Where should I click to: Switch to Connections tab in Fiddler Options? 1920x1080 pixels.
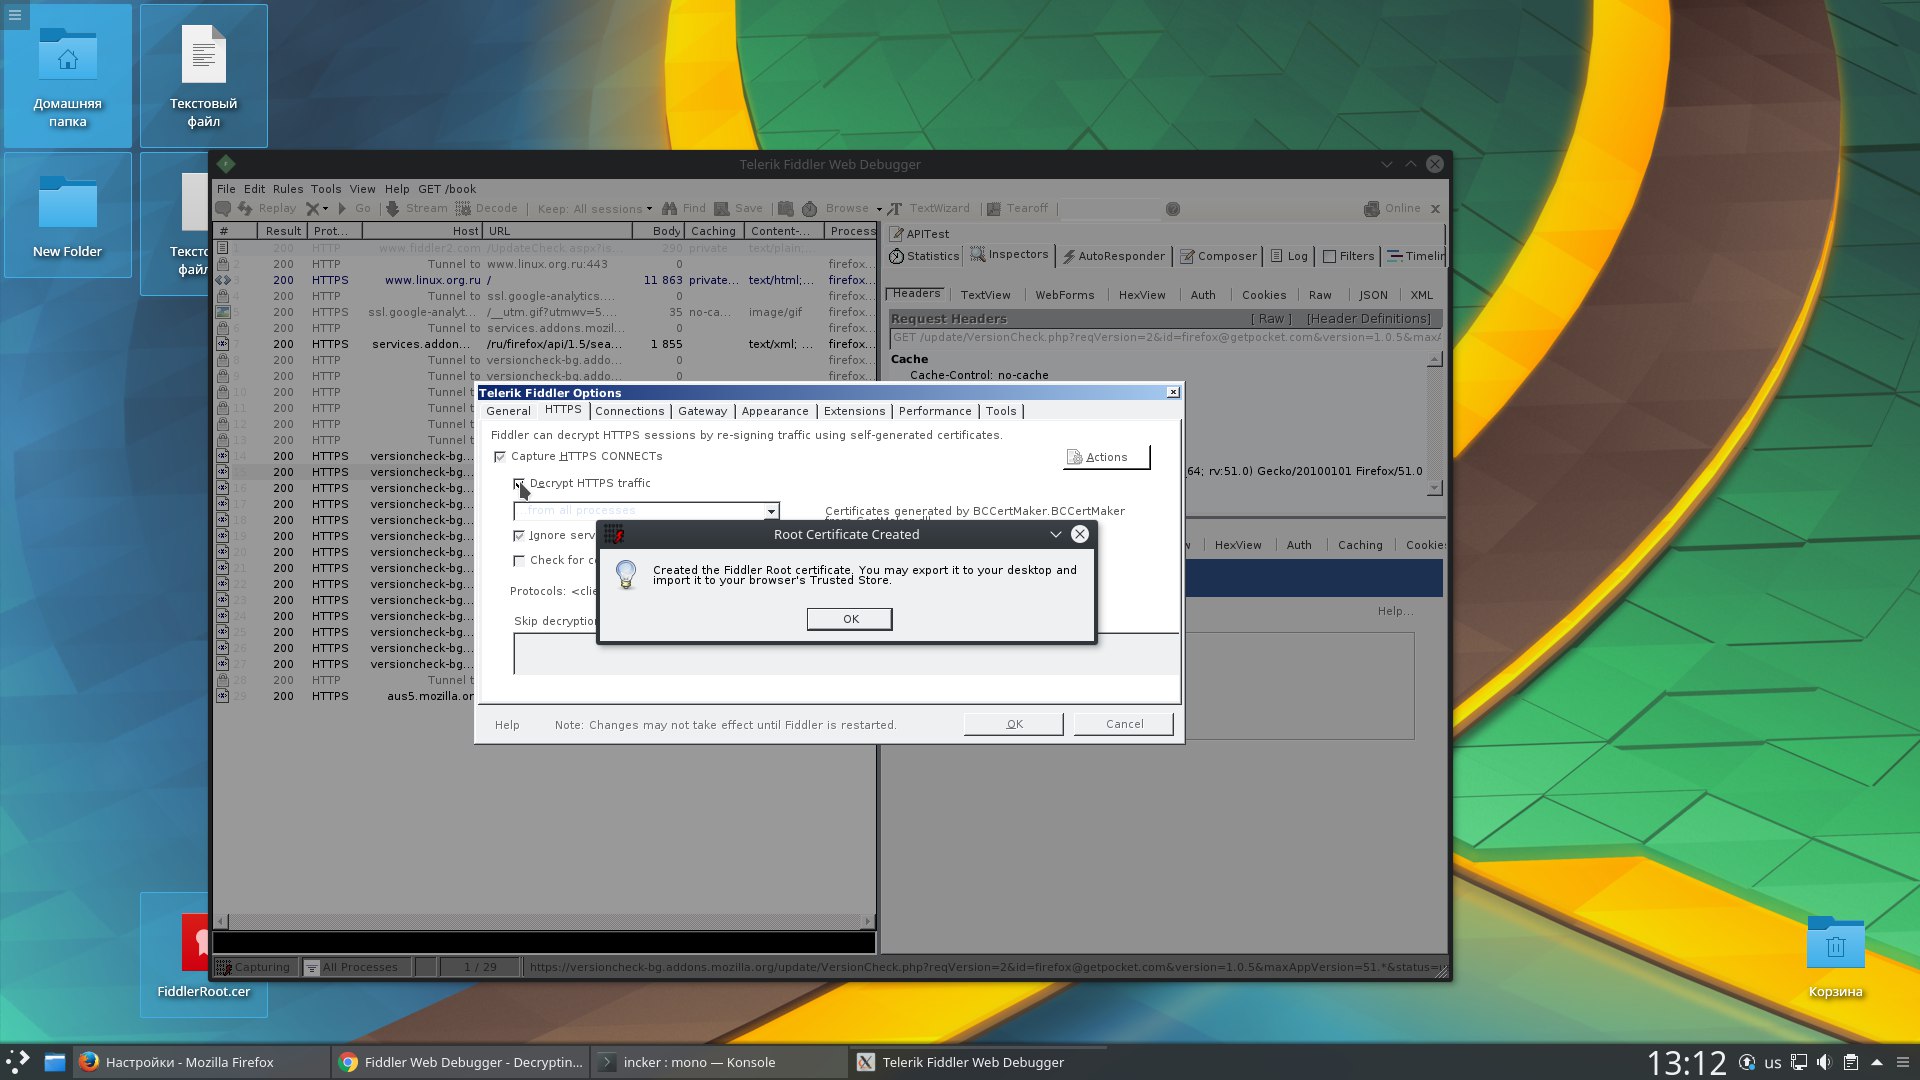(629, 411)
